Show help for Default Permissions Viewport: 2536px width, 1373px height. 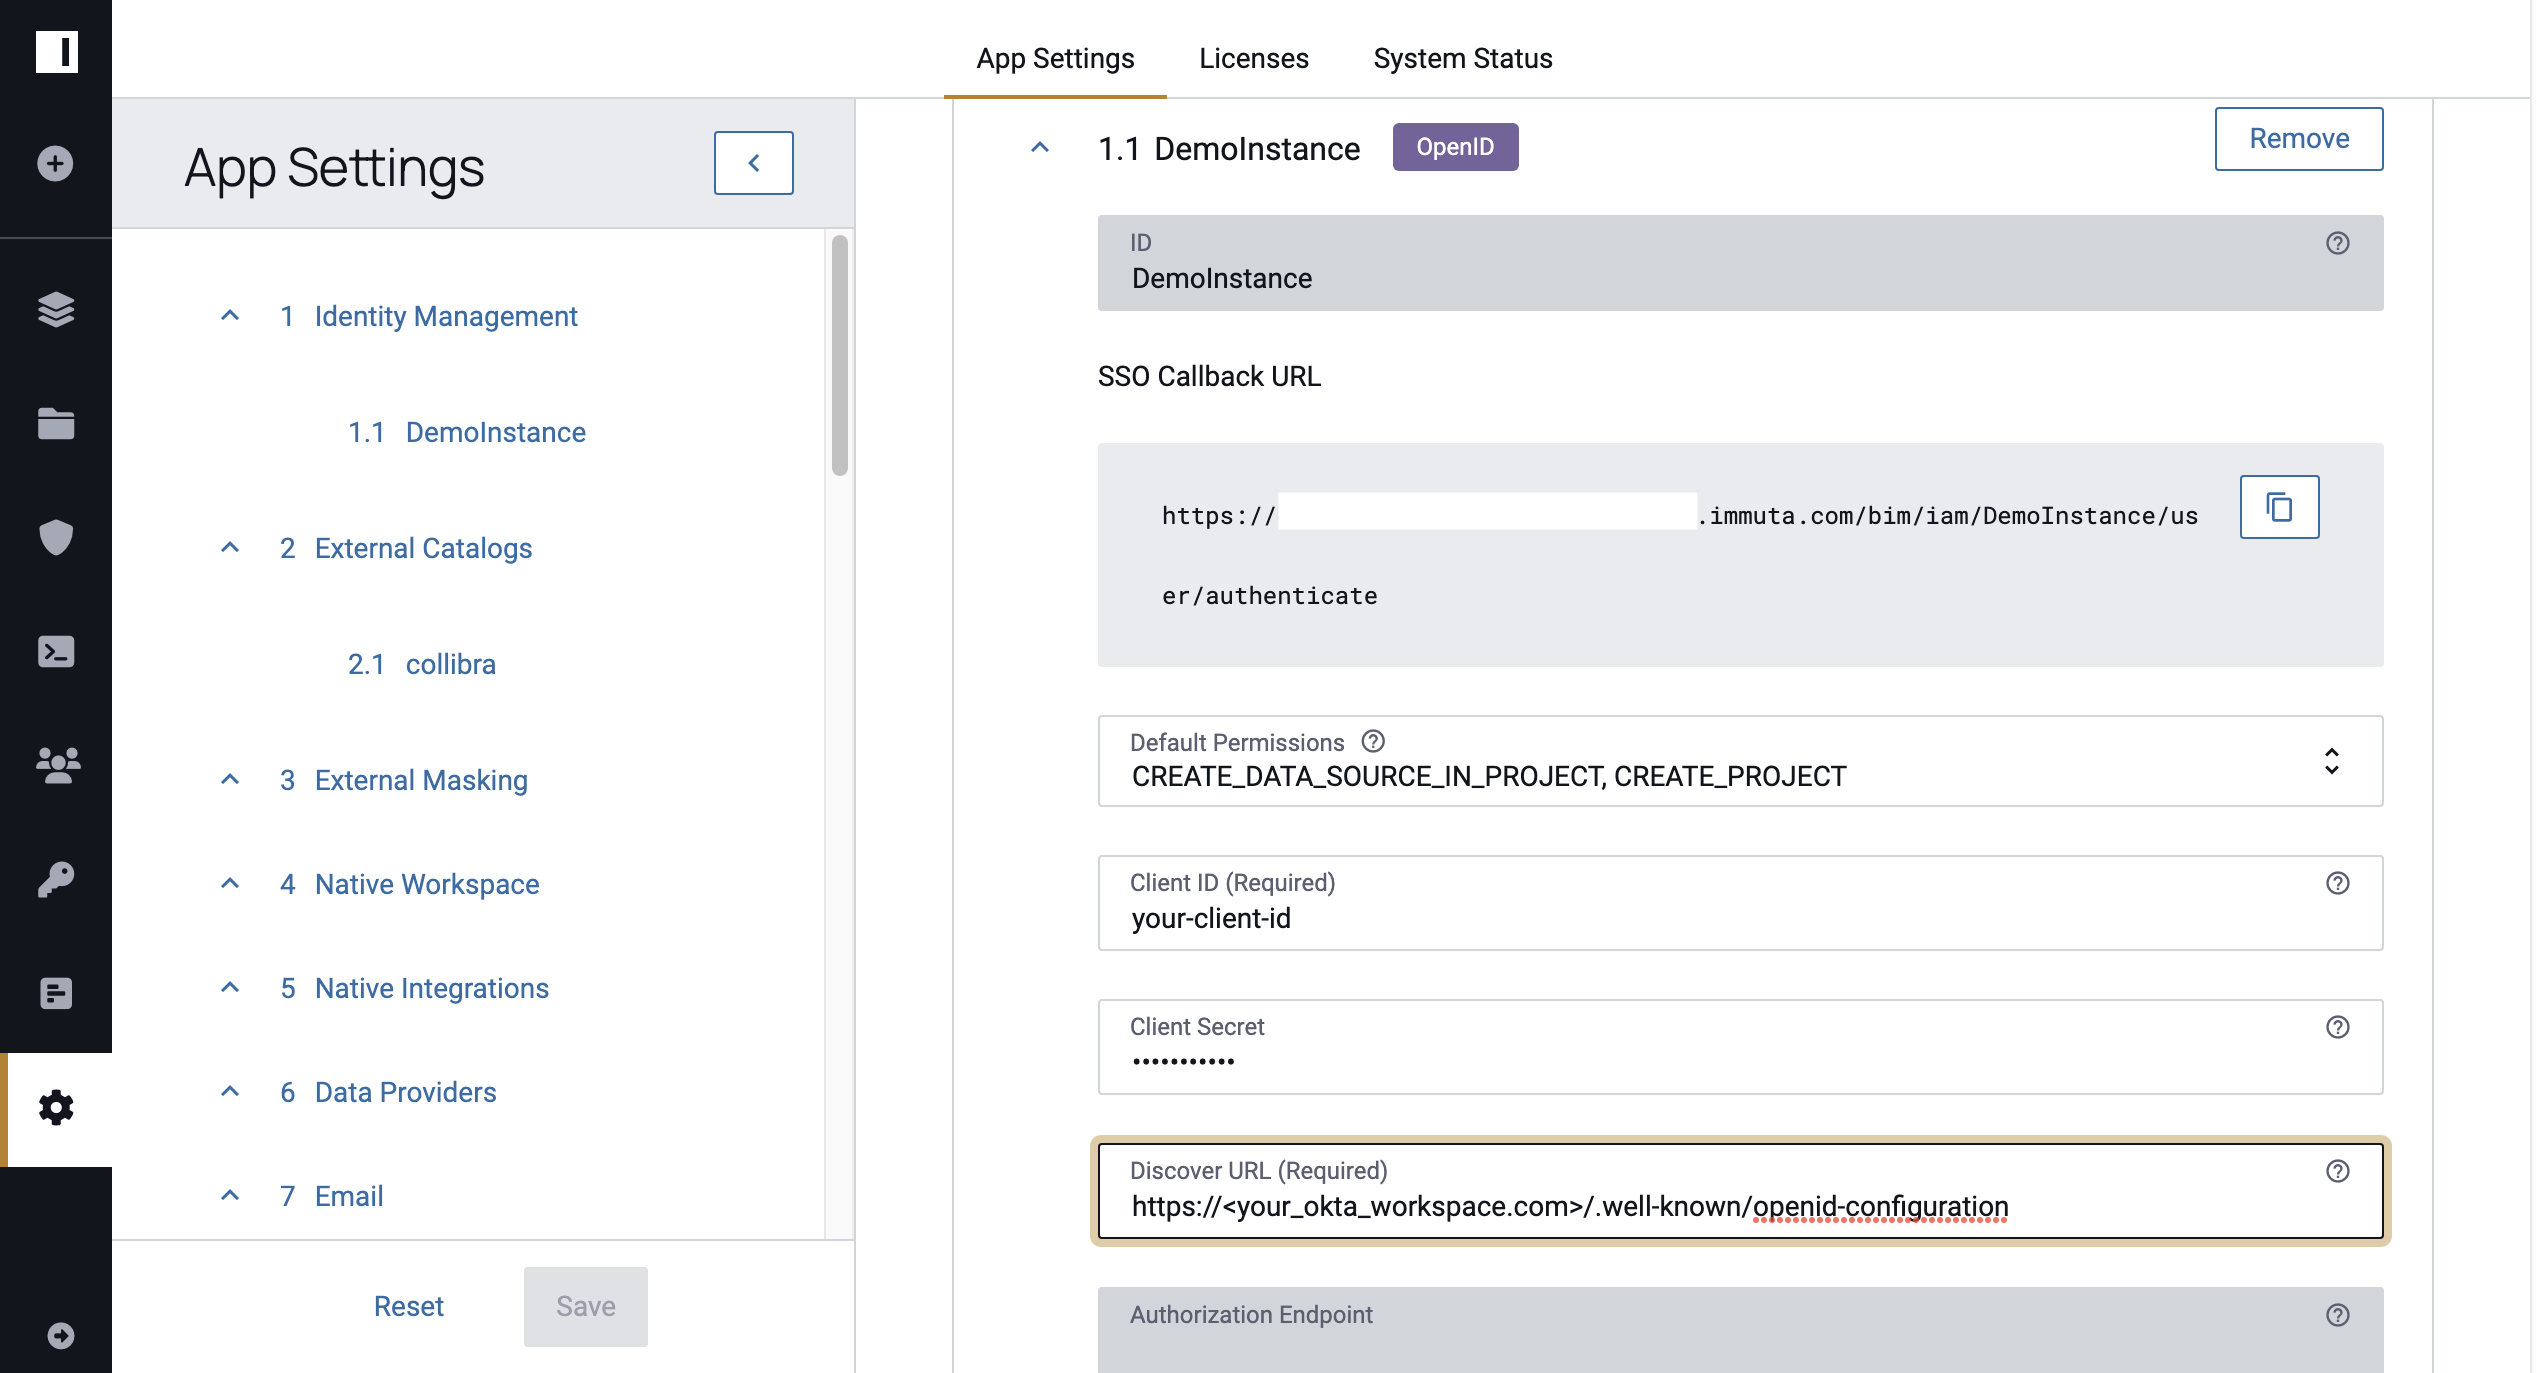(1373, 741)
